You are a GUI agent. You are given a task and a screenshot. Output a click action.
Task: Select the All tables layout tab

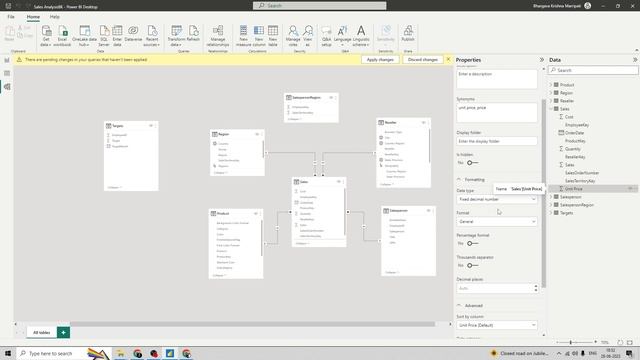click(x=42, y=332)
